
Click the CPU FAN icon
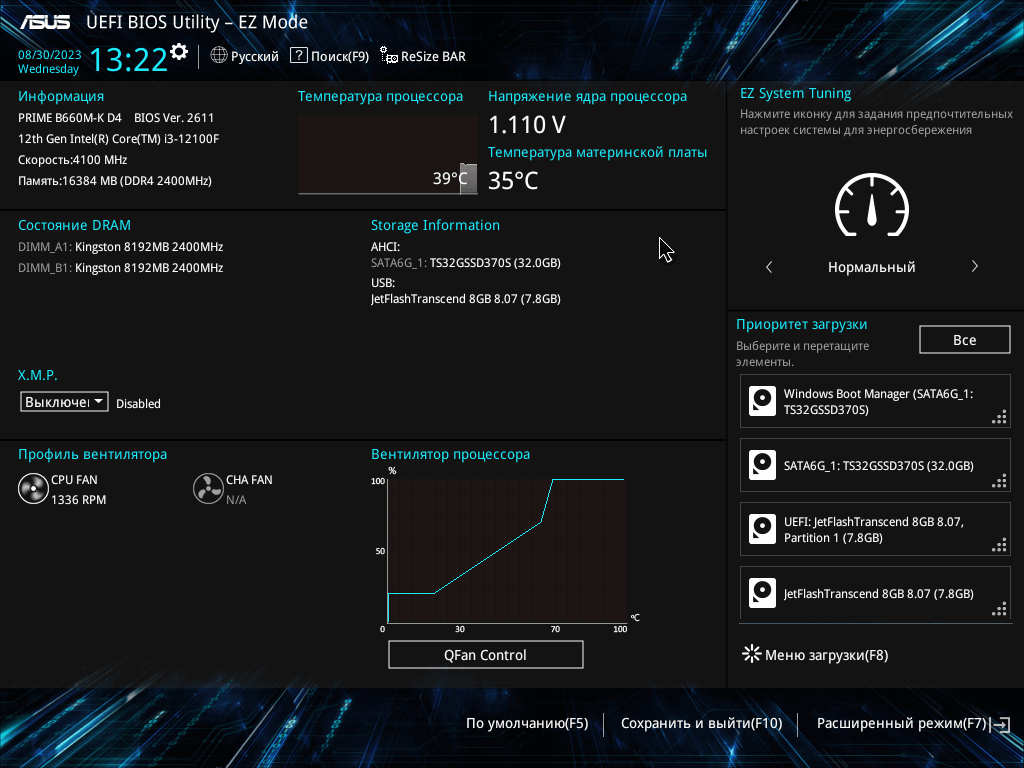tap(33, 489)
